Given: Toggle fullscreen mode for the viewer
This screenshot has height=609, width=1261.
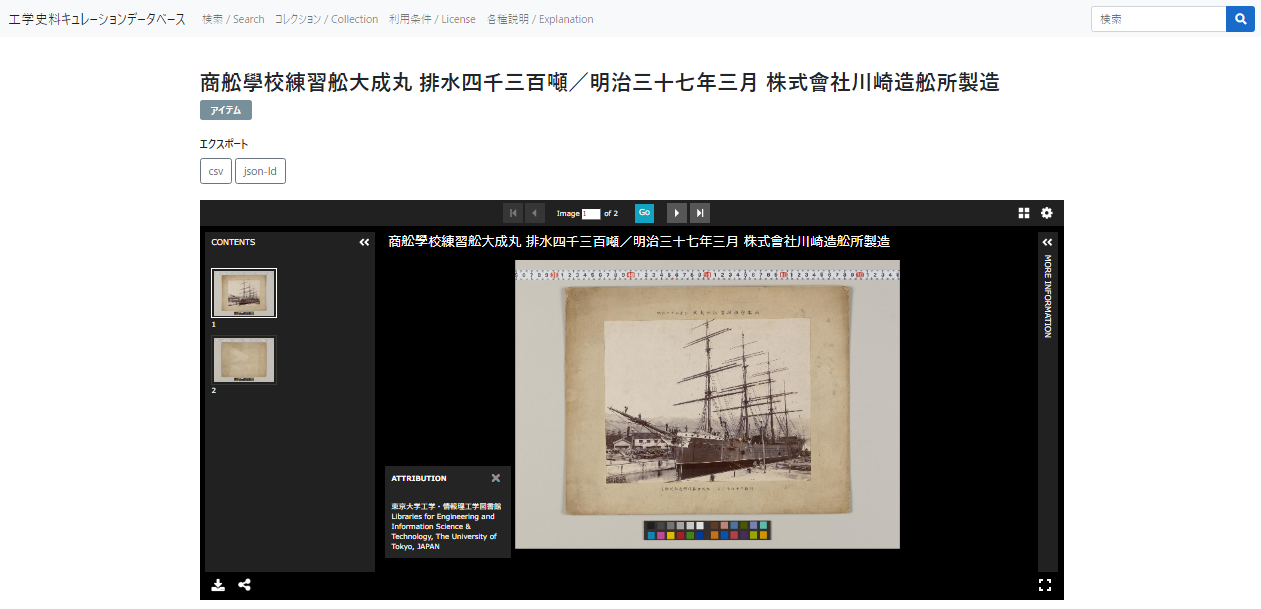Looking at the screenshot, I should tap(1045, 585).
